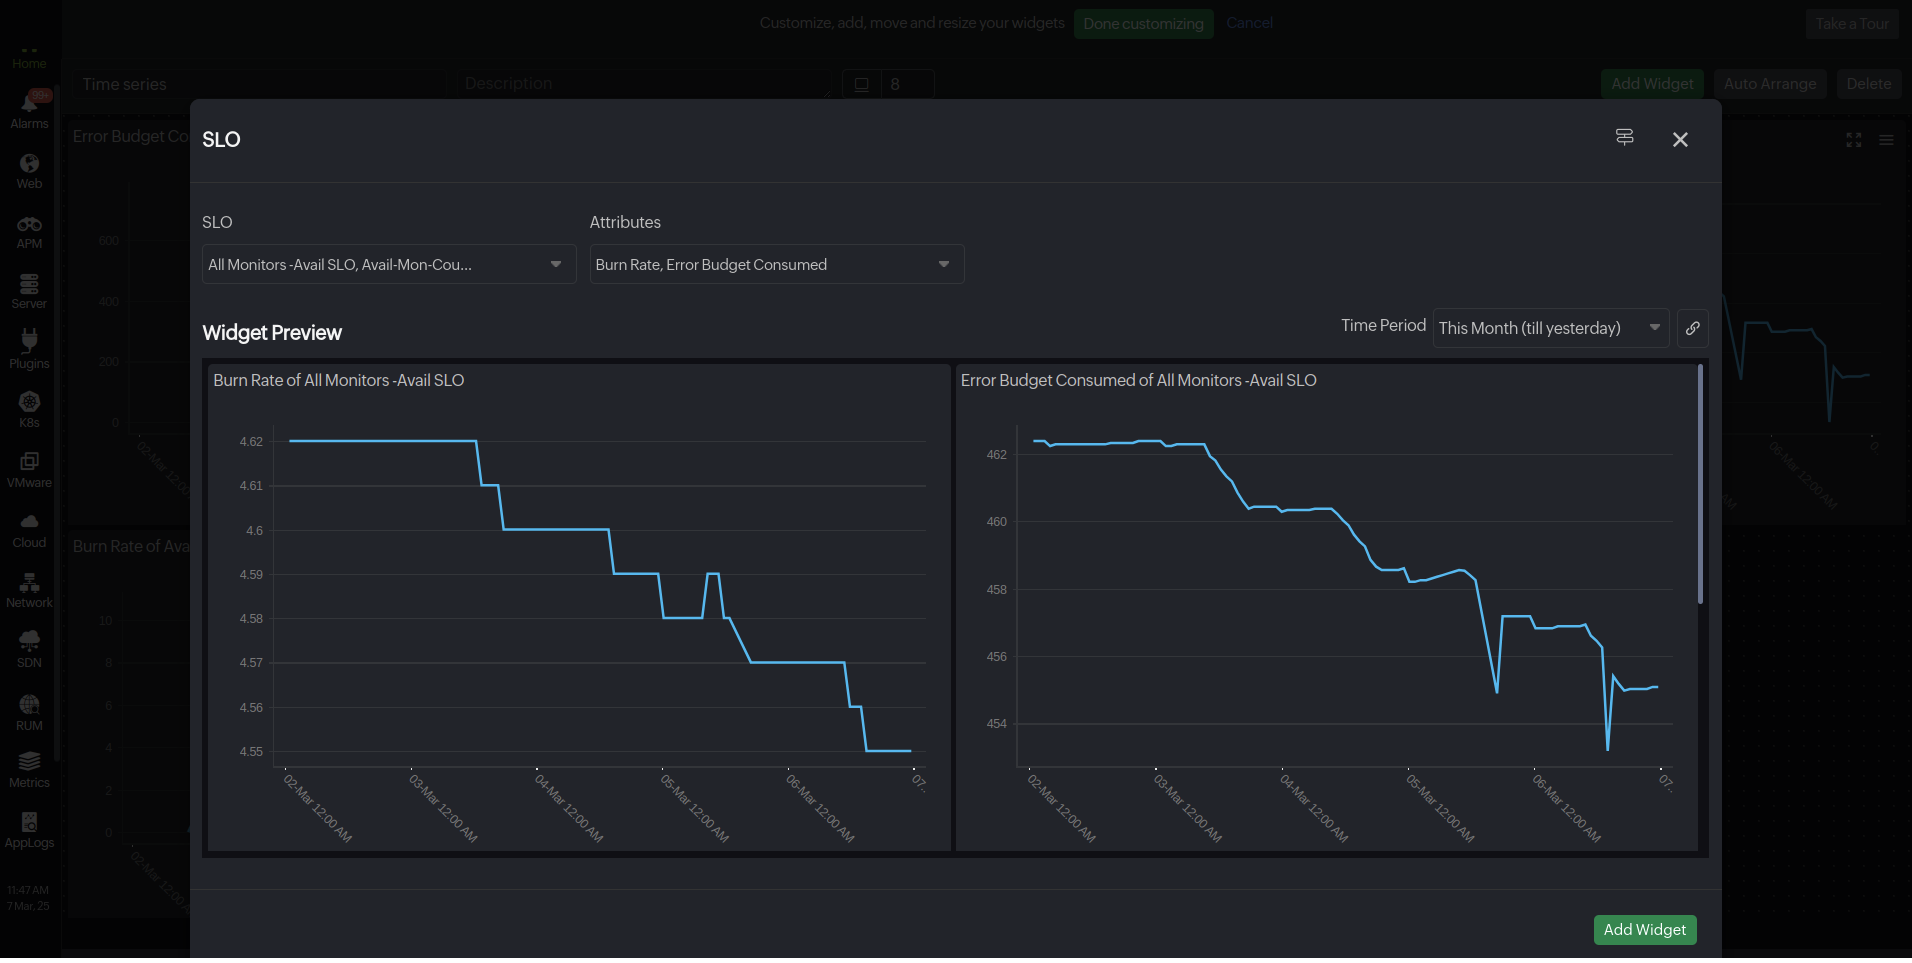
Task: Open widget display options via signpost icon
Action: [1624, 138]
